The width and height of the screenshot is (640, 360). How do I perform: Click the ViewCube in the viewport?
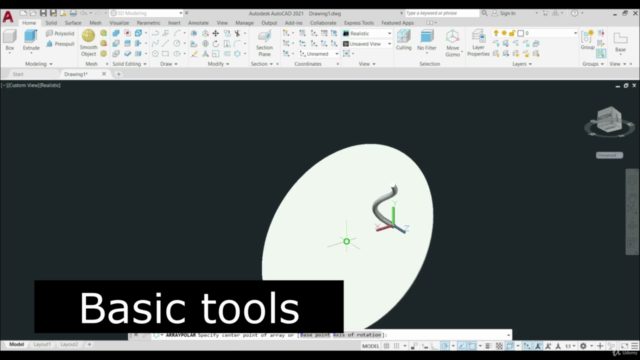(609, 119)
